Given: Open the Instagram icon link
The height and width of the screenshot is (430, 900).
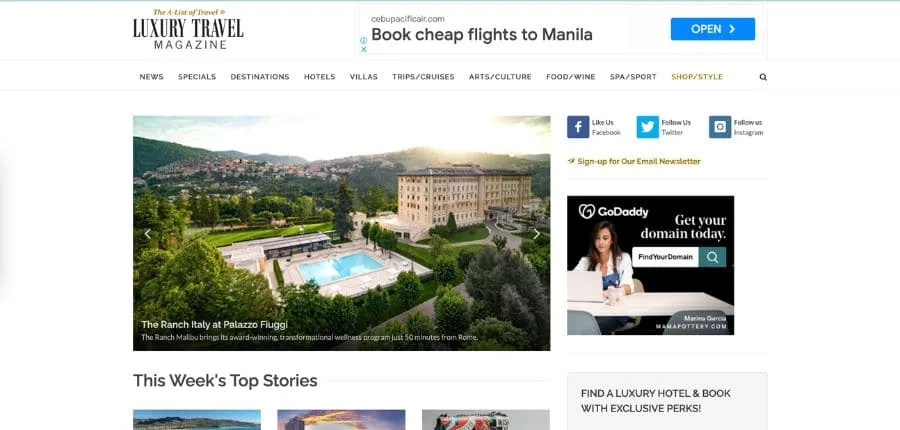Looking at the screenshot, I should click(720, 127).
